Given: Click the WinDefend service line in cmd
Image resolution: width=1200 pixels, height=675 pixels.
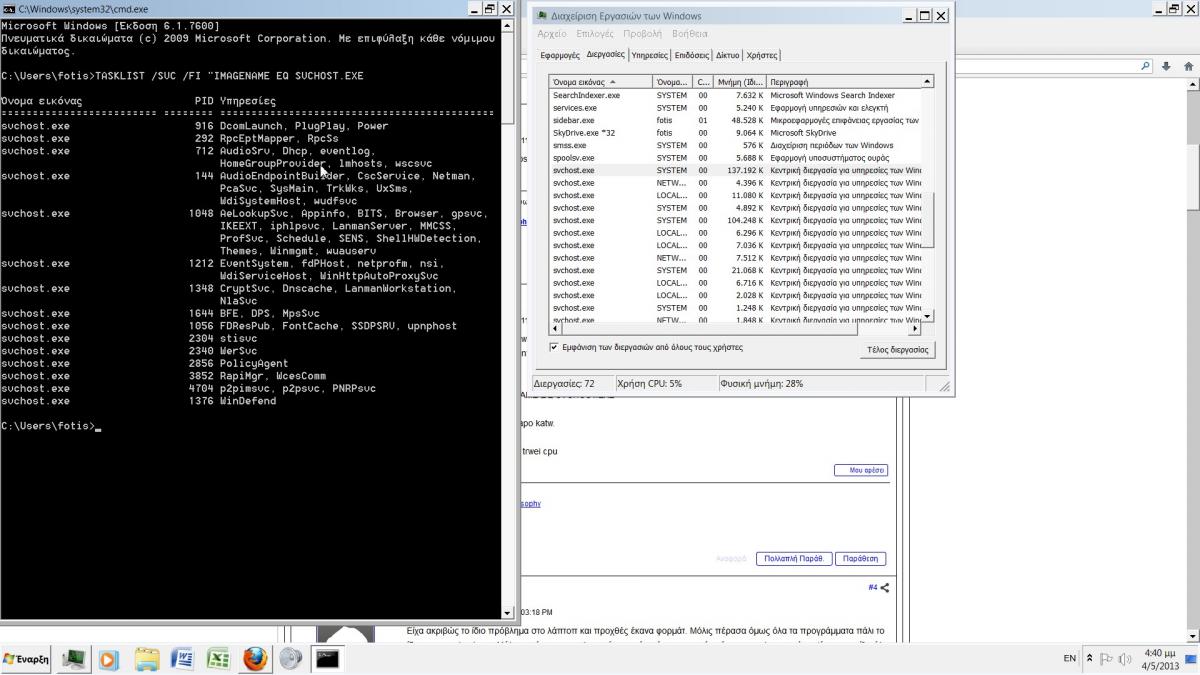Looking at the screenshot, I should click(139, 401).
